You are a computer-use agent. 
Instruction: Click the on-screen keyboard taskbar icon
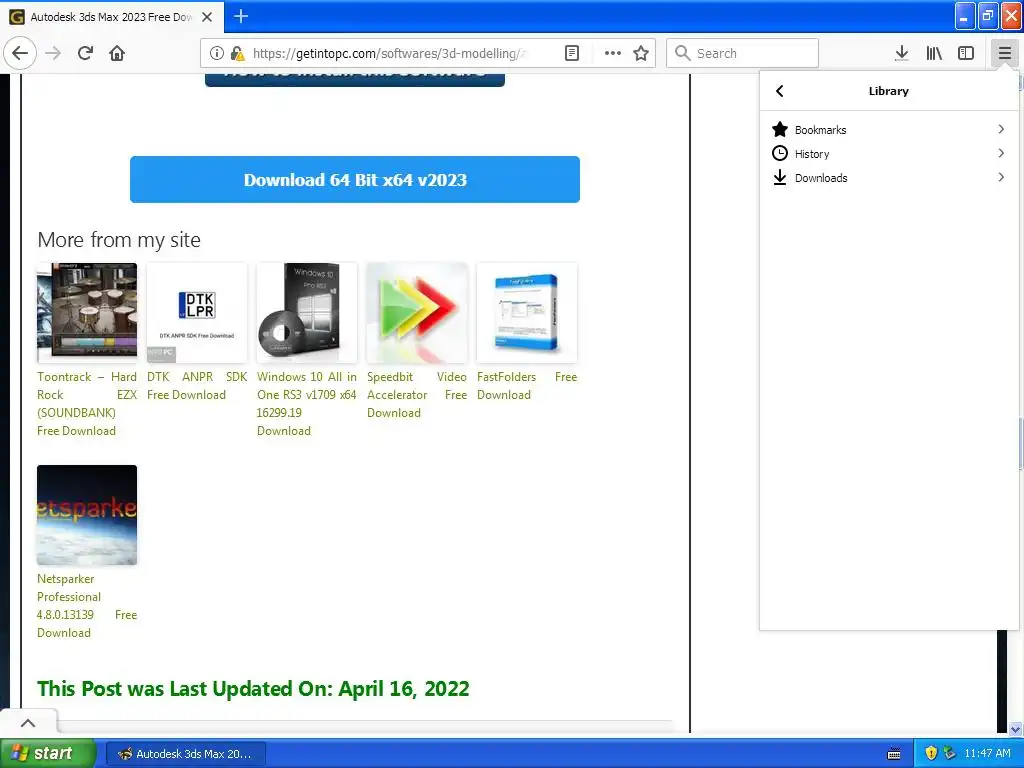[894, 754]
